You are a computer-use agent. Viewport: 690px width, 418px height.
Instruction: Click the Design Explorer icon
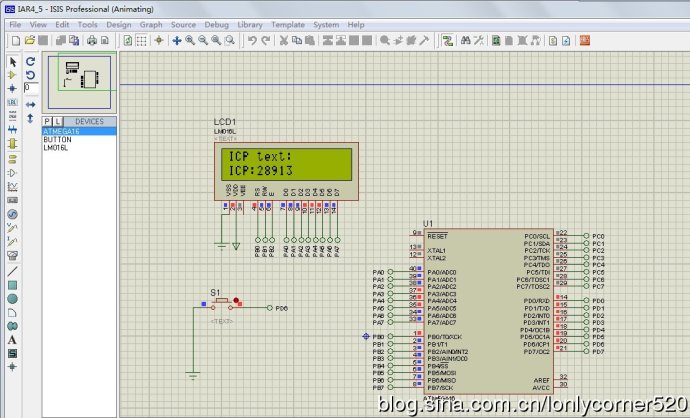tap(496, 41)
